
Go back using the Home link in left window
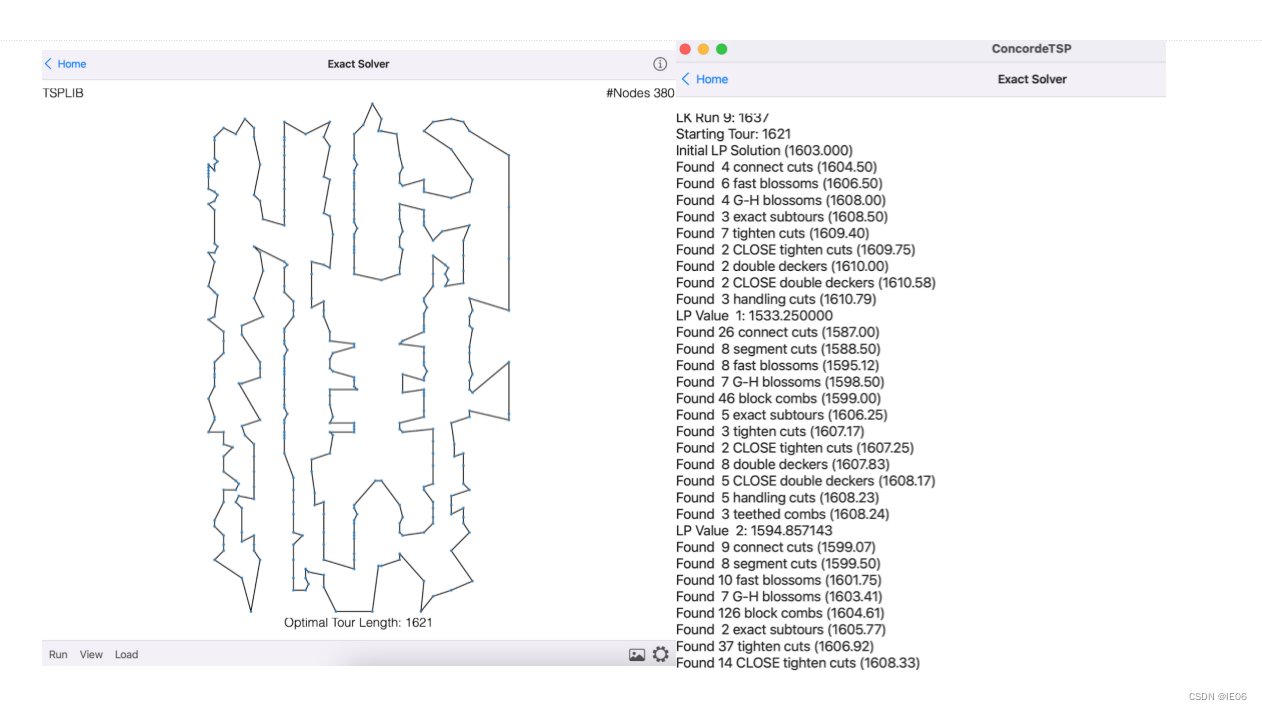69,63
